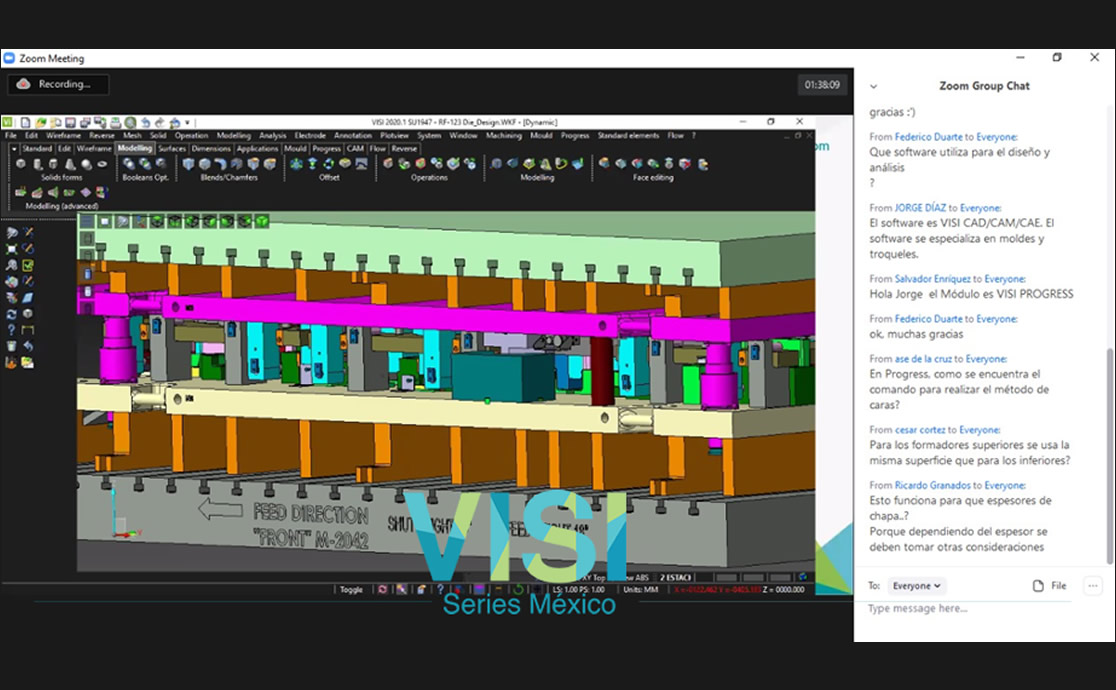Click the first Operations group icon

point(388,164)
